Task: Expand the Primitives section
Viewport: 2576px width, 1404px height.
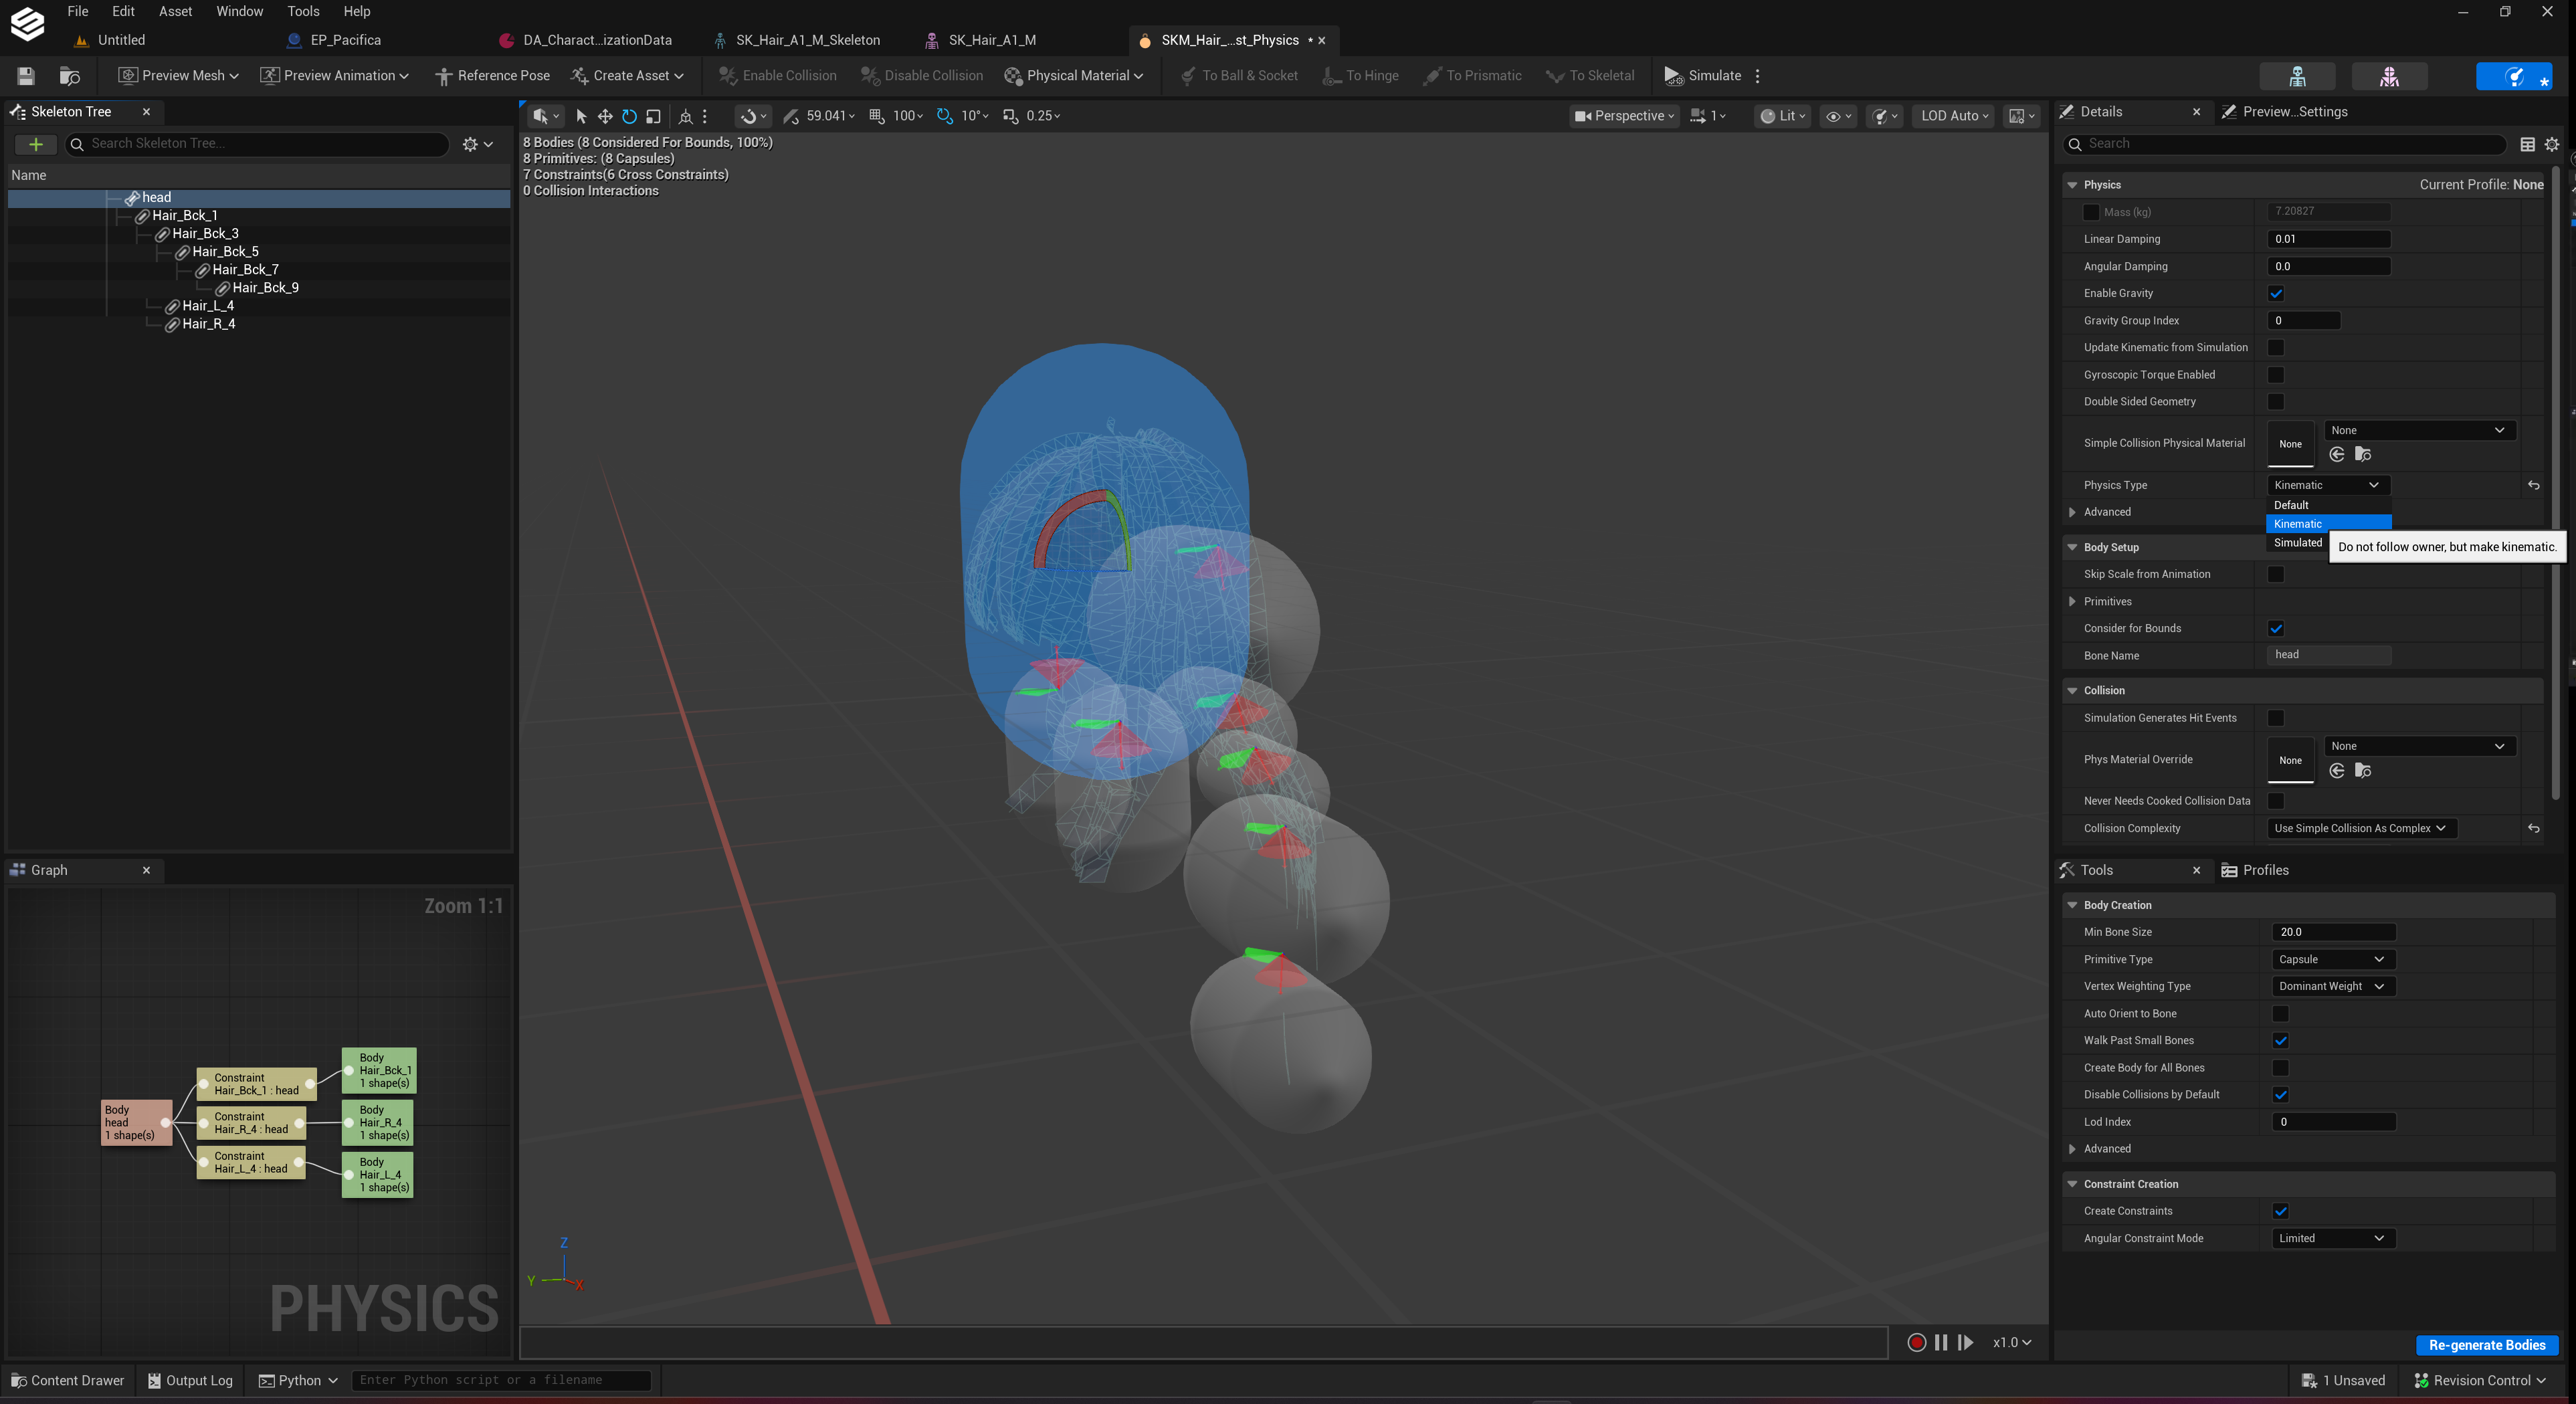Action: tap(2072, 602)
